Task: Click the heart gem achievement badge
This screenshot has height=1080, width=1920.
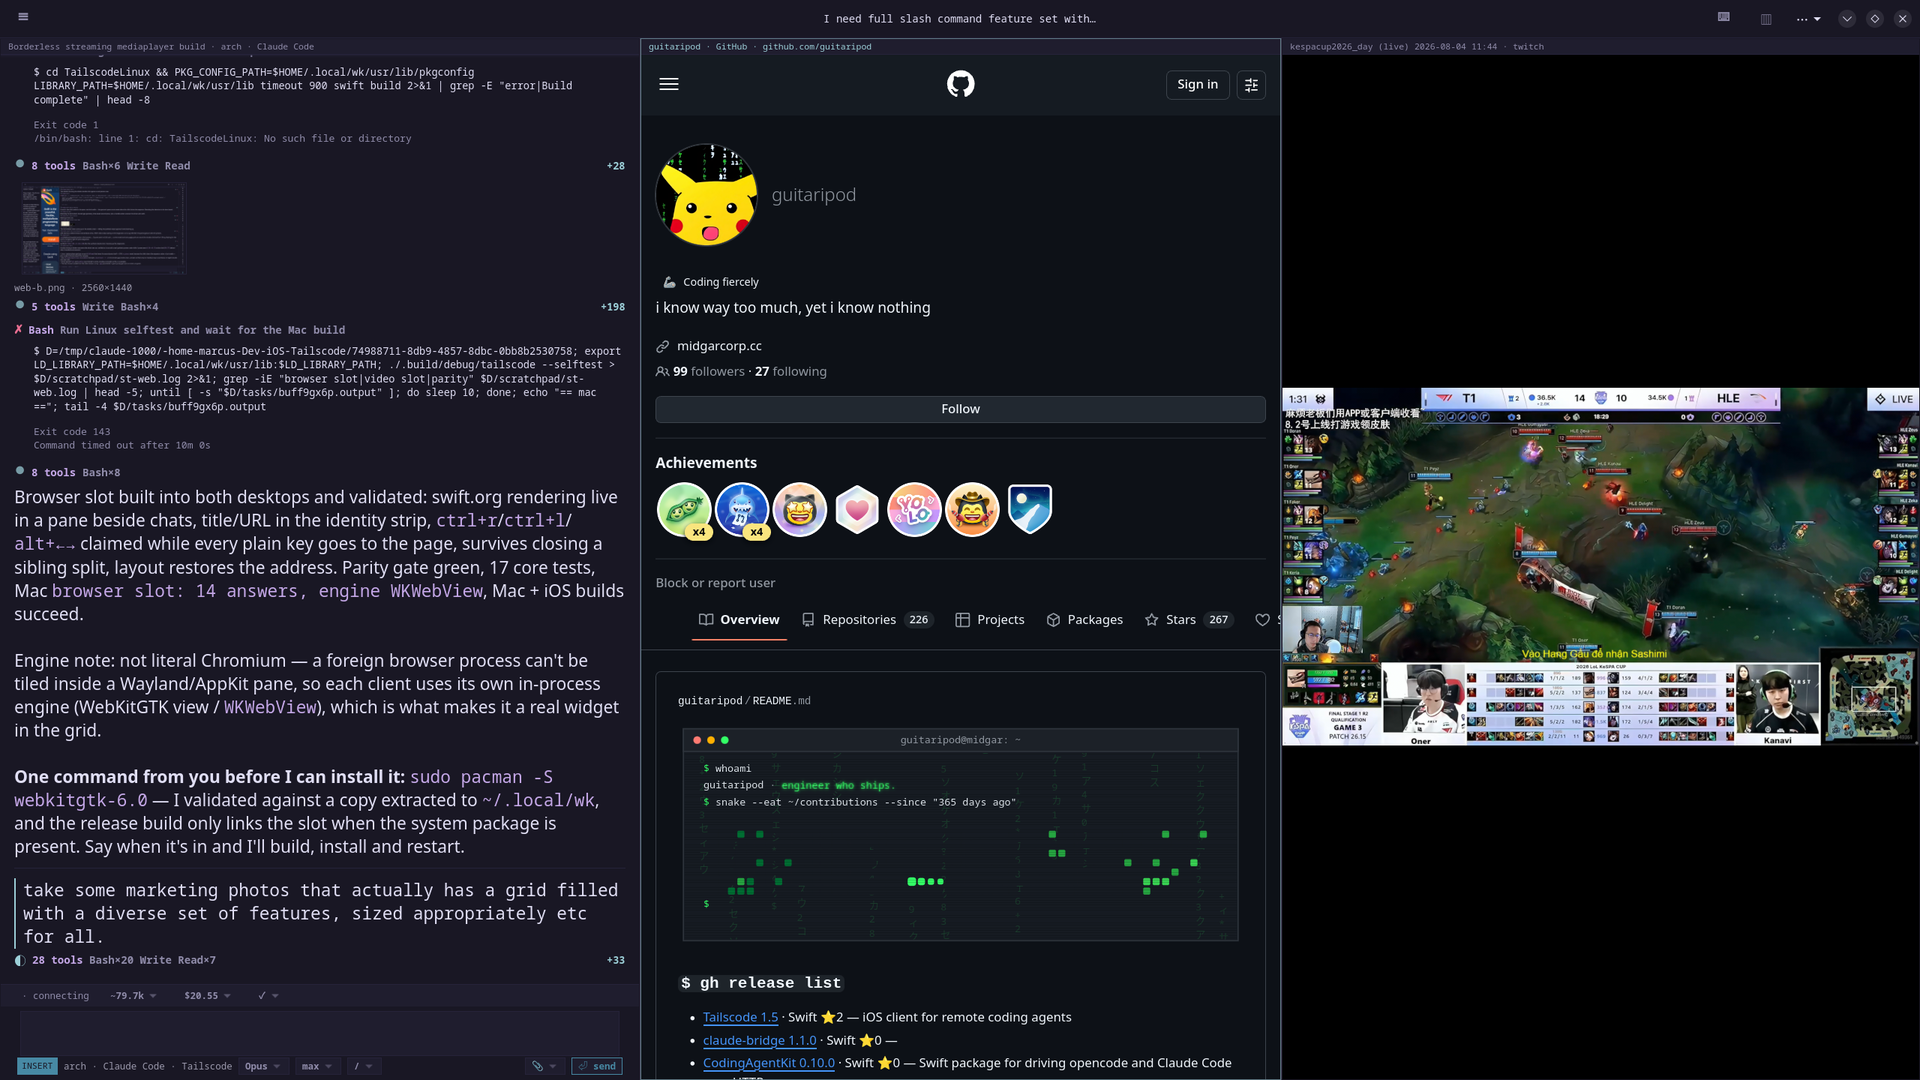Action: pyautogui.click(x=857, y=509)
